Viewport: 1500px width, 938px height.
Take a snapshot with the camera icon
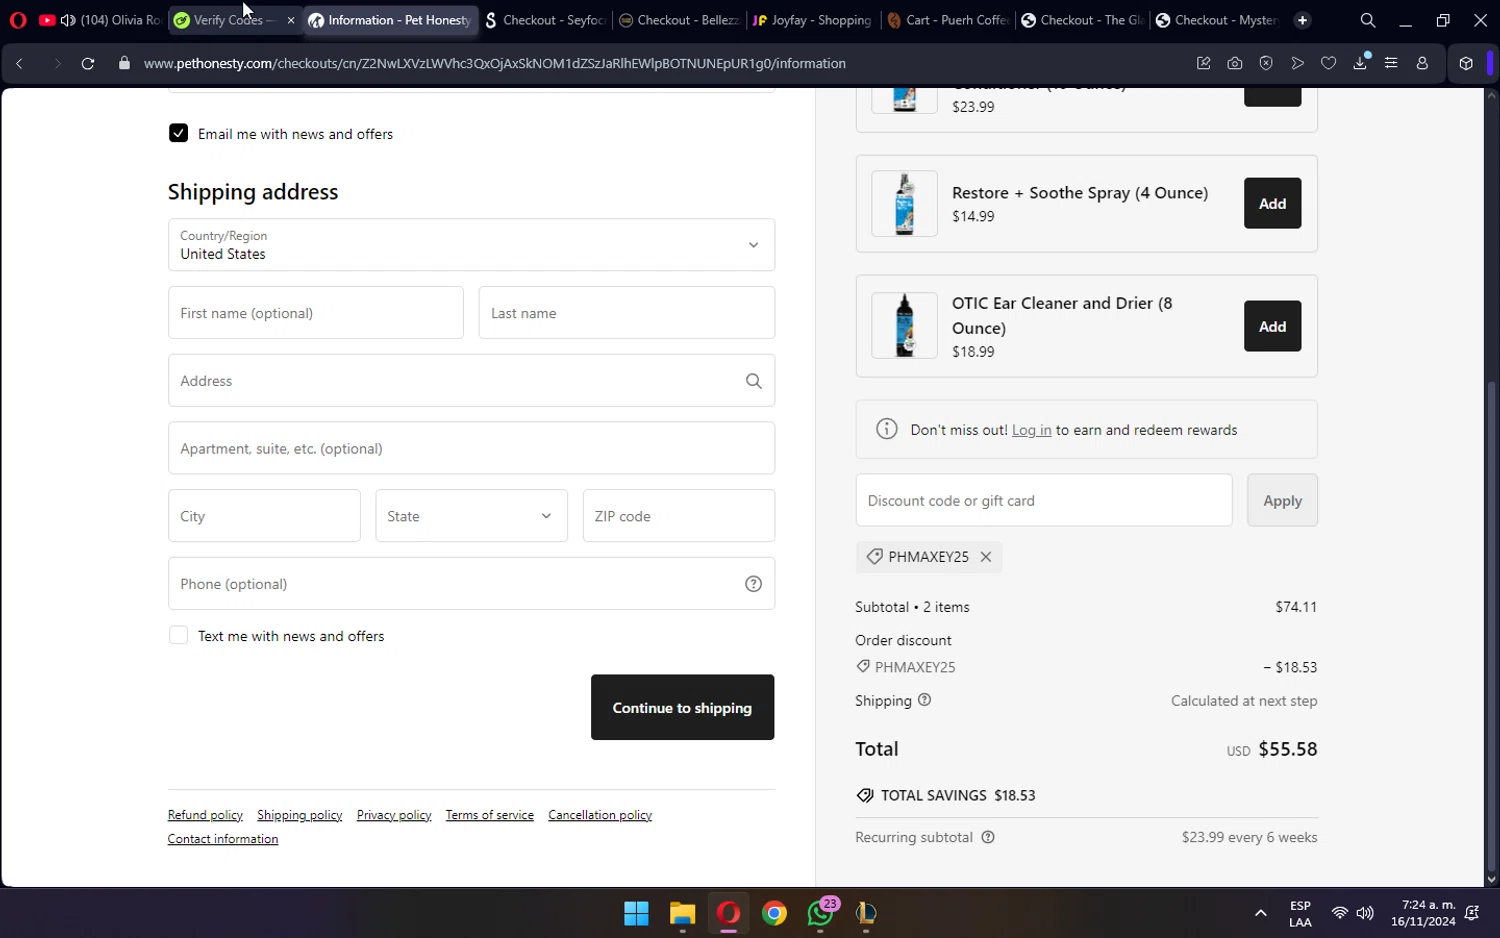click(1235, 63)
